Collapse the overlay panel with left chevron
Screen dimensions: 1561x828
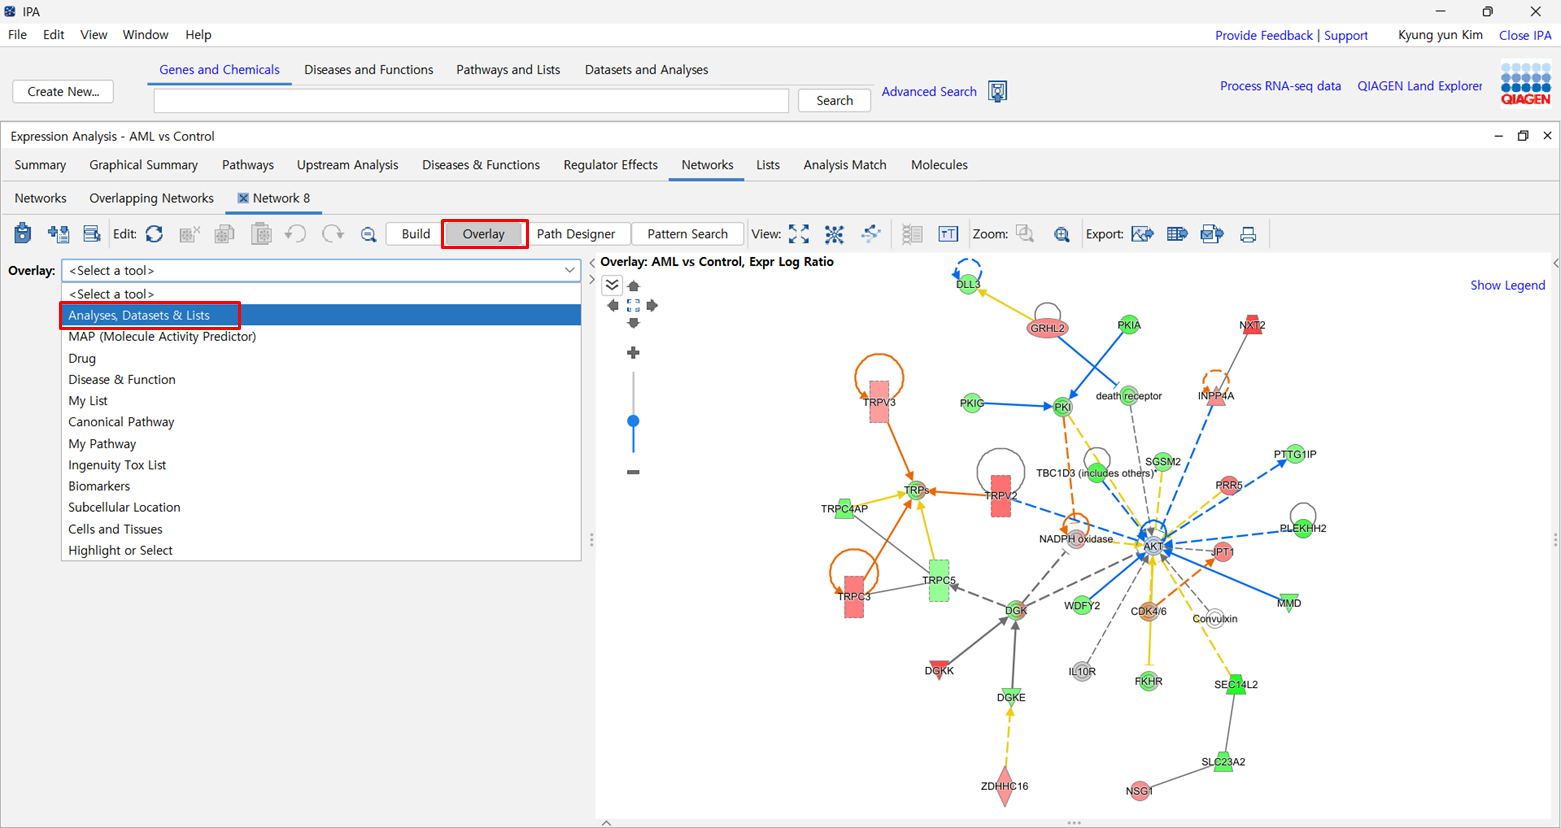click(x=592, y=263)
